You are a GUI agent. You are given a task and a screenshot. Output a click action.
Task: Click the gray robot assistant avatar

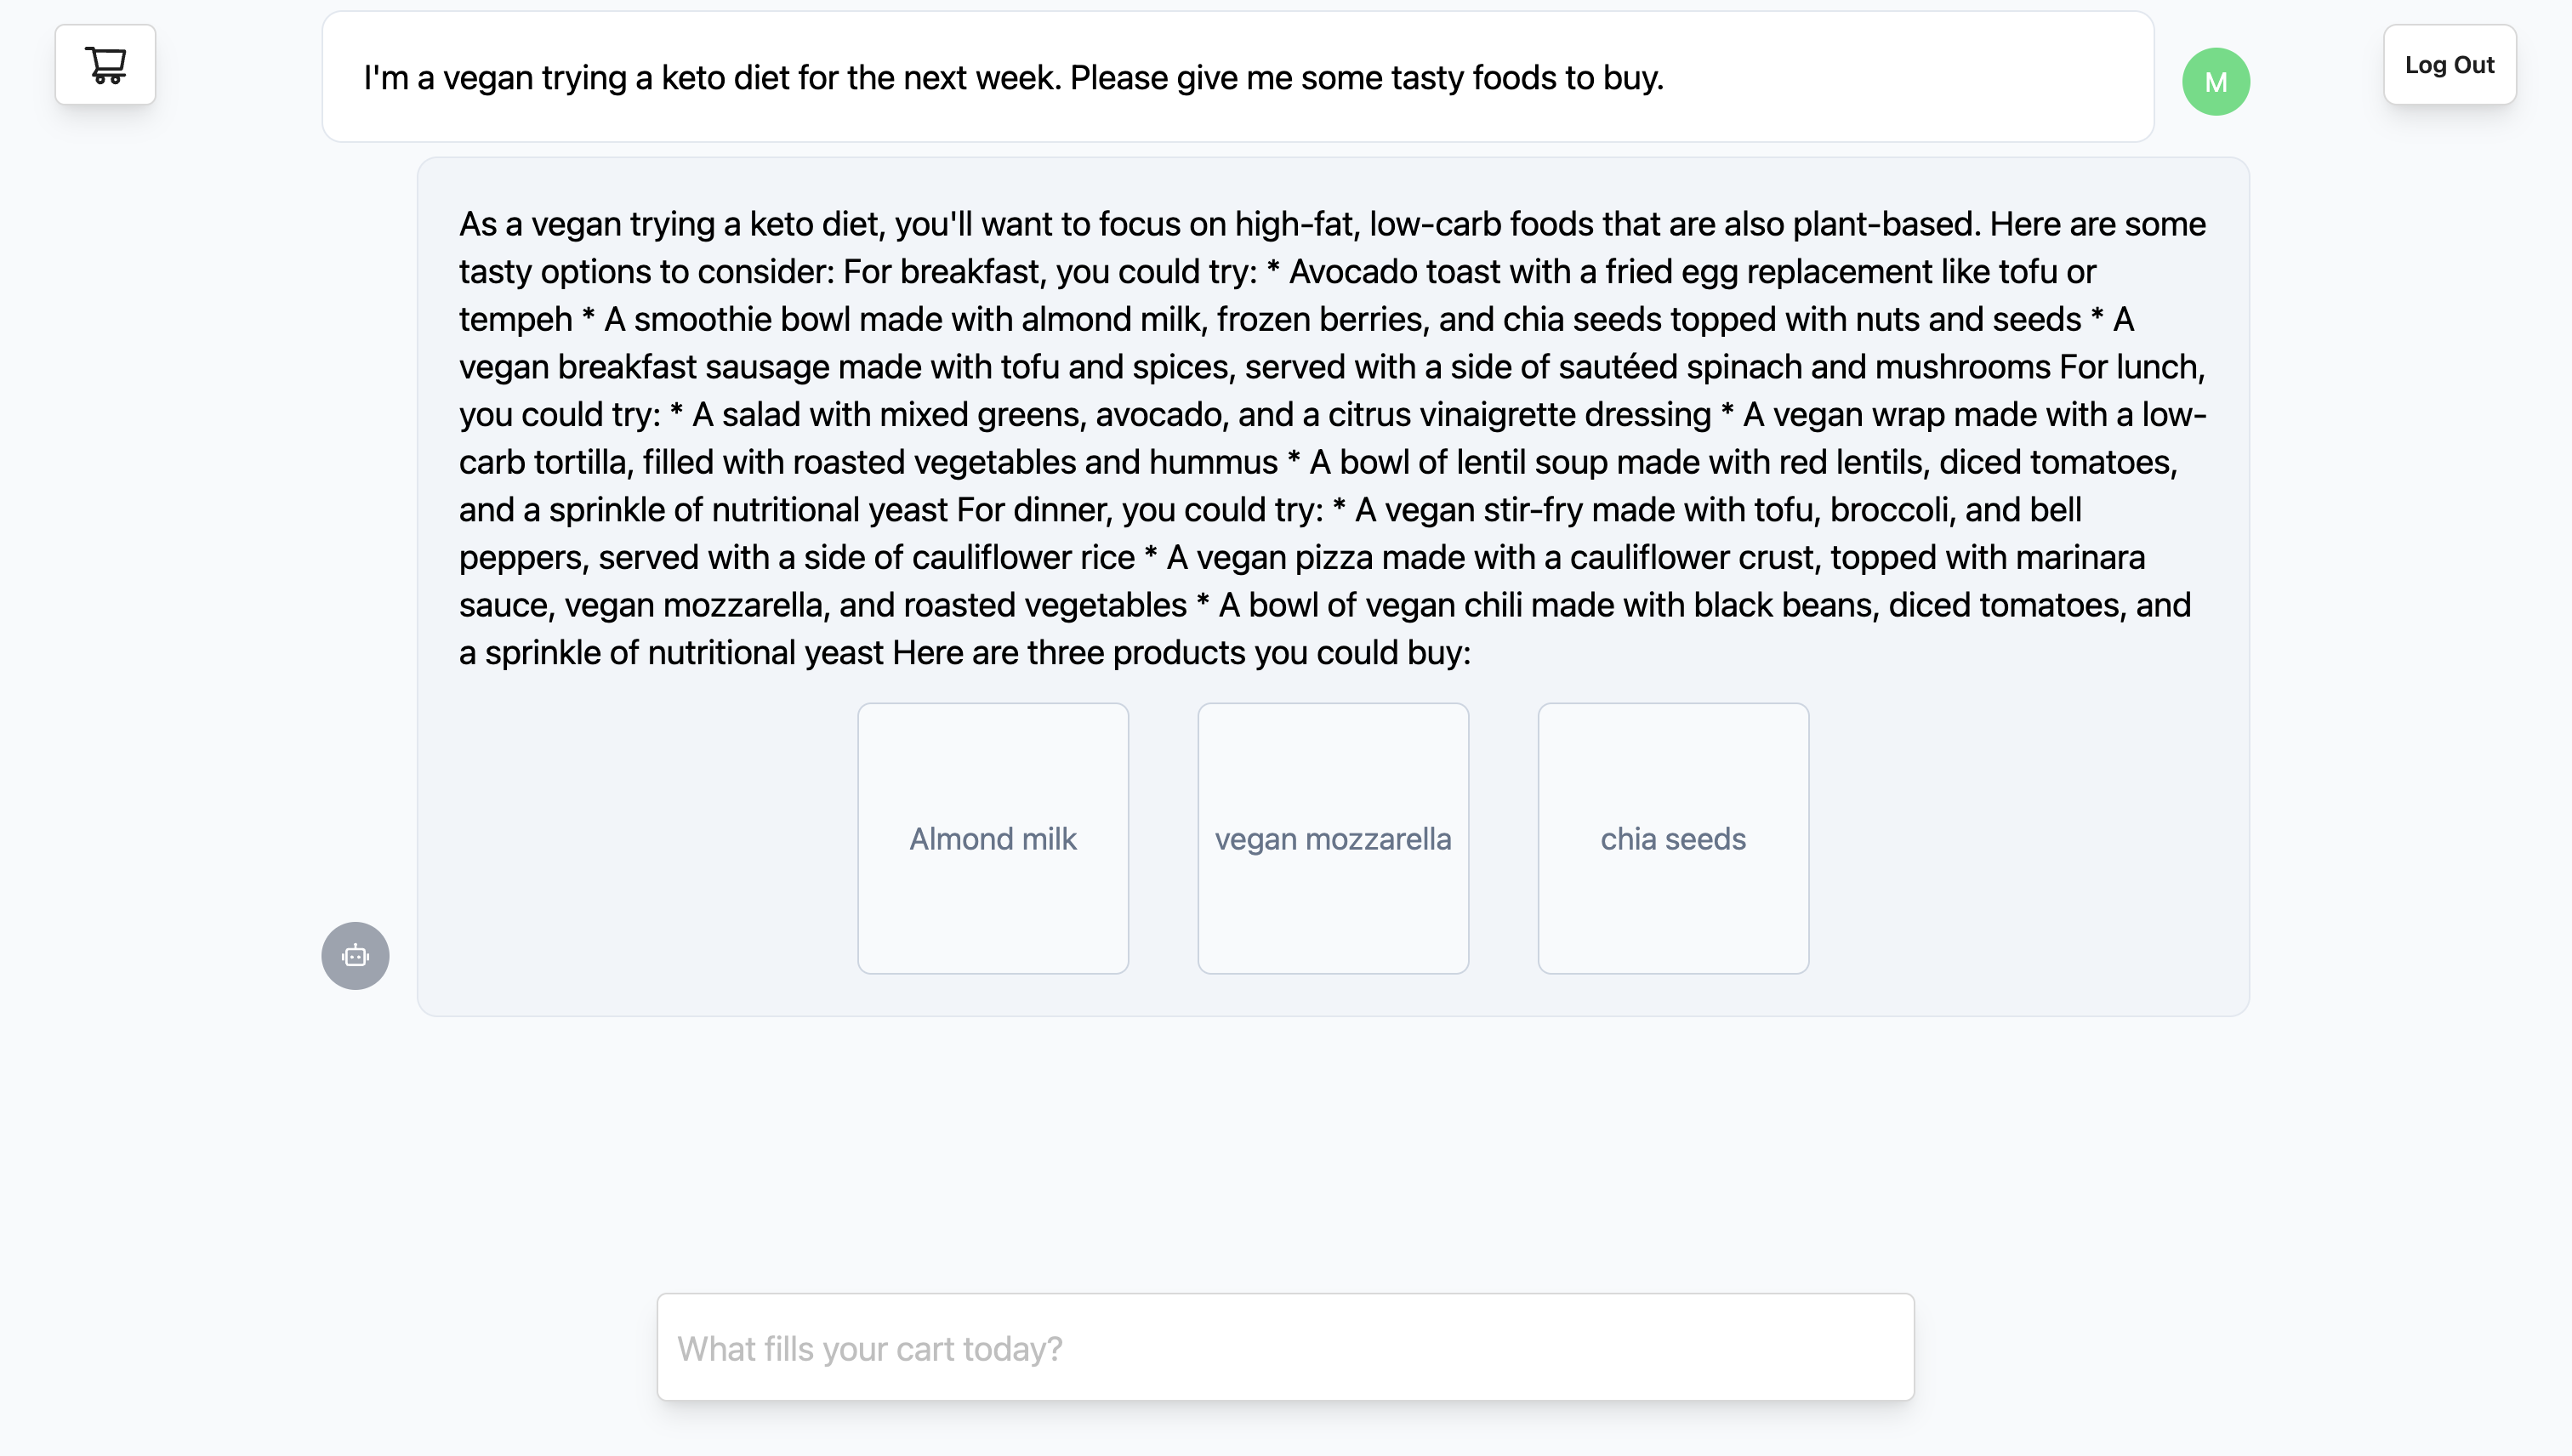(x=355, y=956)
